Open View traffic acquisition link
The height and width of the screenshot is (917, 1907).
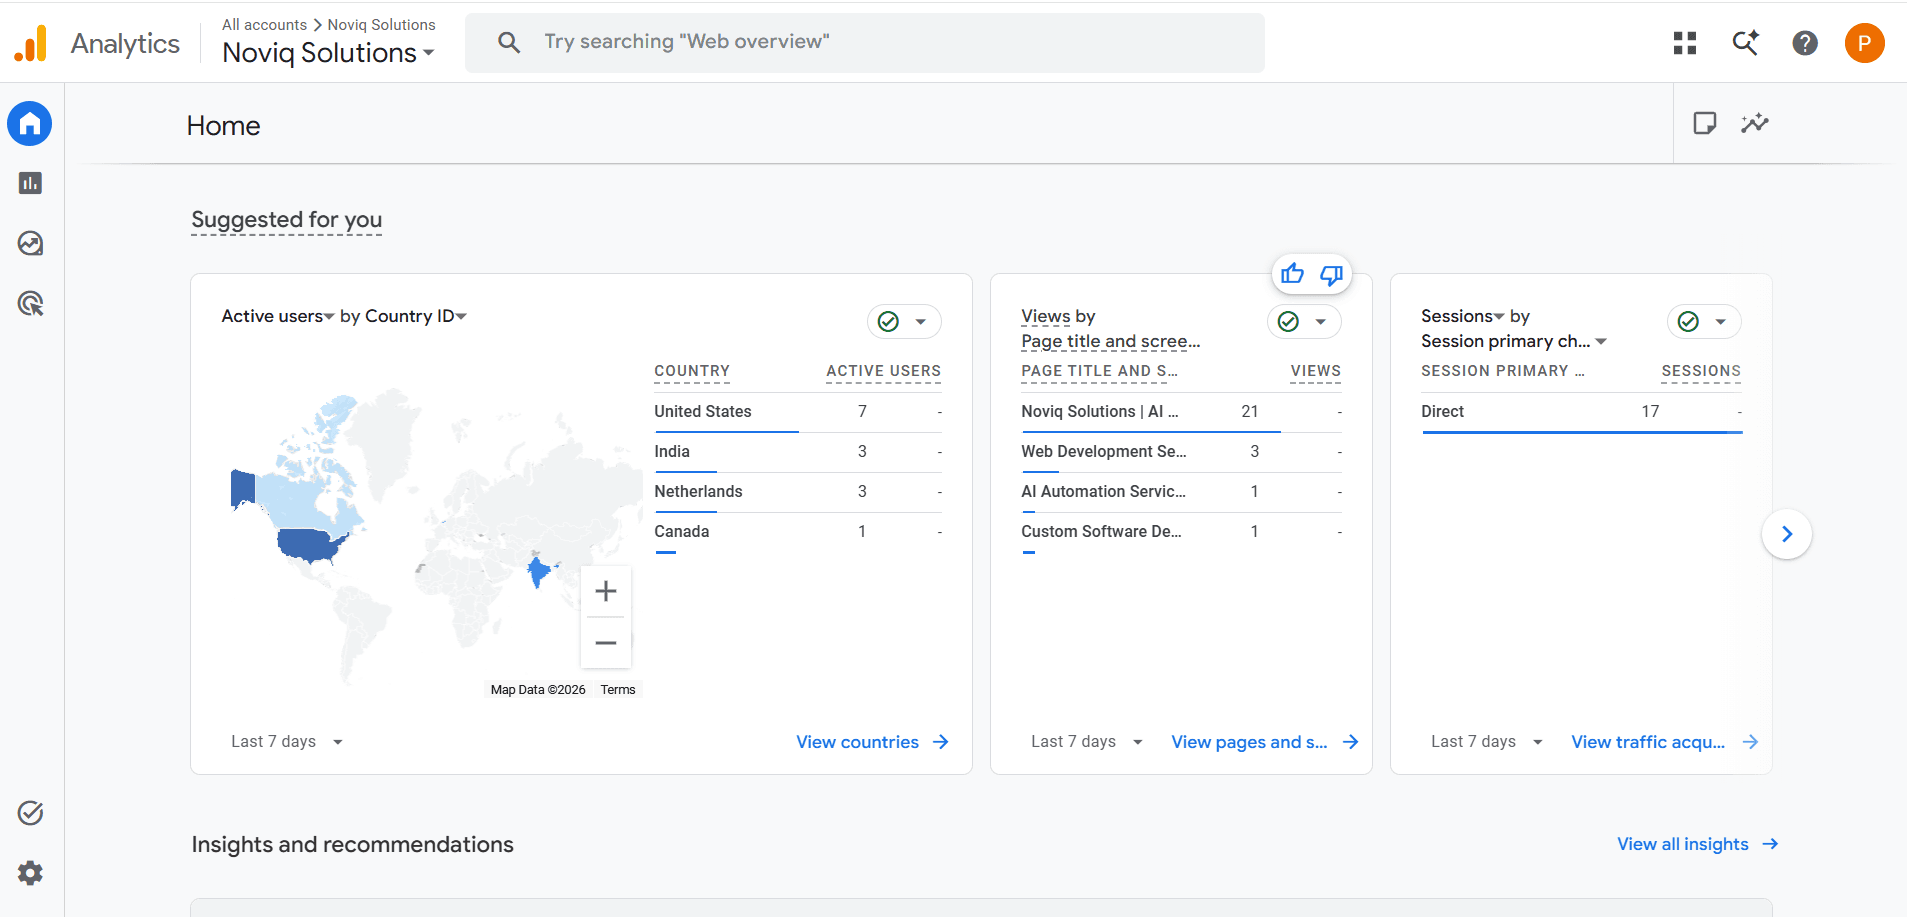1665,742
